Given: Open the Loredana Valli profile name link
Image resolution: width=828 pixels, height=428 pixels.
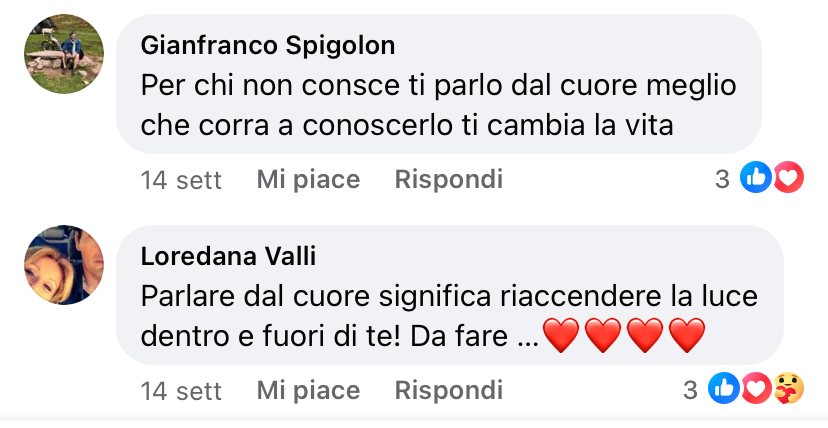Looking at the screenshot, I should point(228,257).
